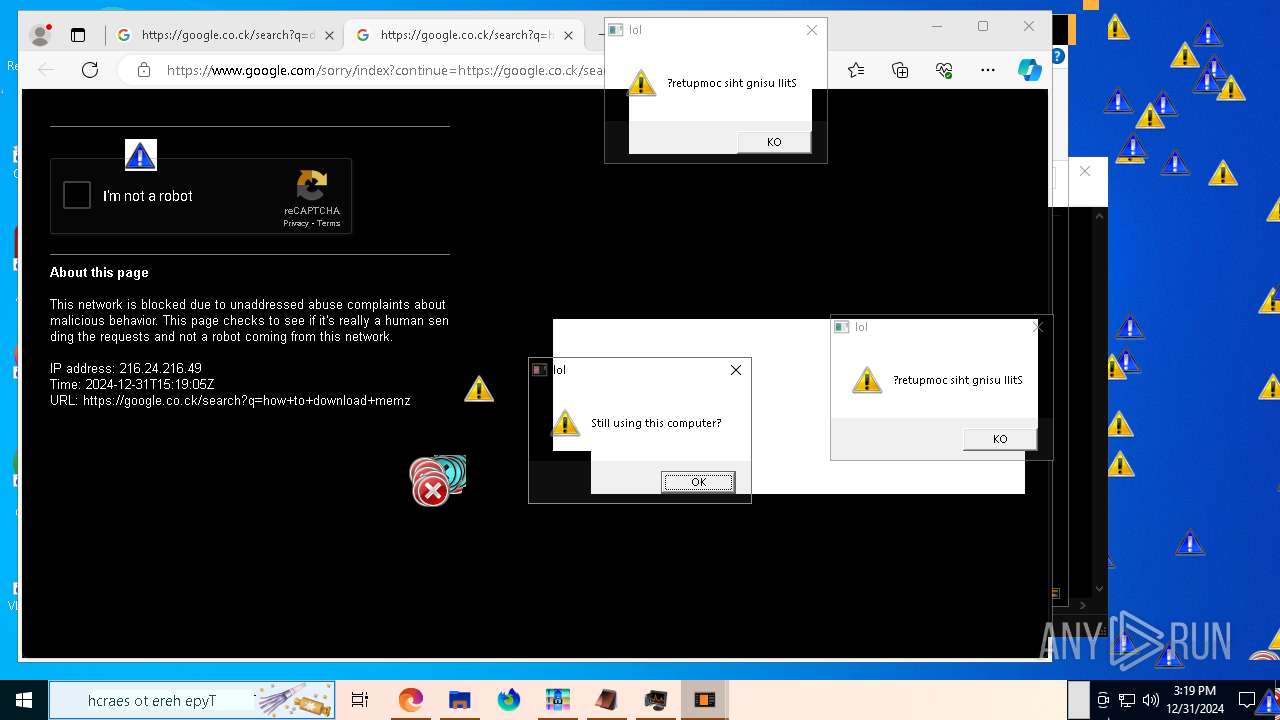Click OK in 'Still using this computer?' dialog
The image size is (1280, 720).
(698, 482)
